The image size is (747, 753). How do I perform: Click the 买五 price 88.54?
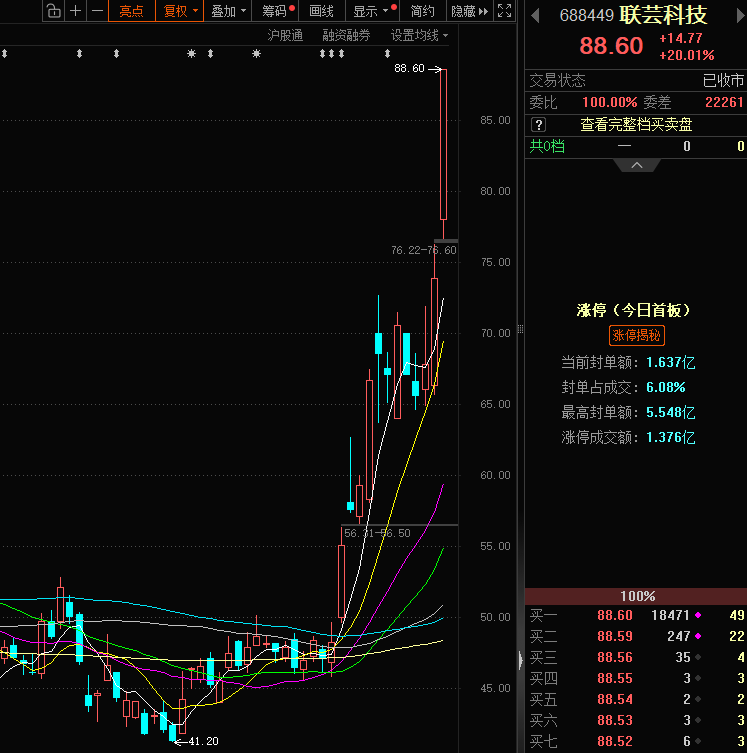tap(614, 699)
